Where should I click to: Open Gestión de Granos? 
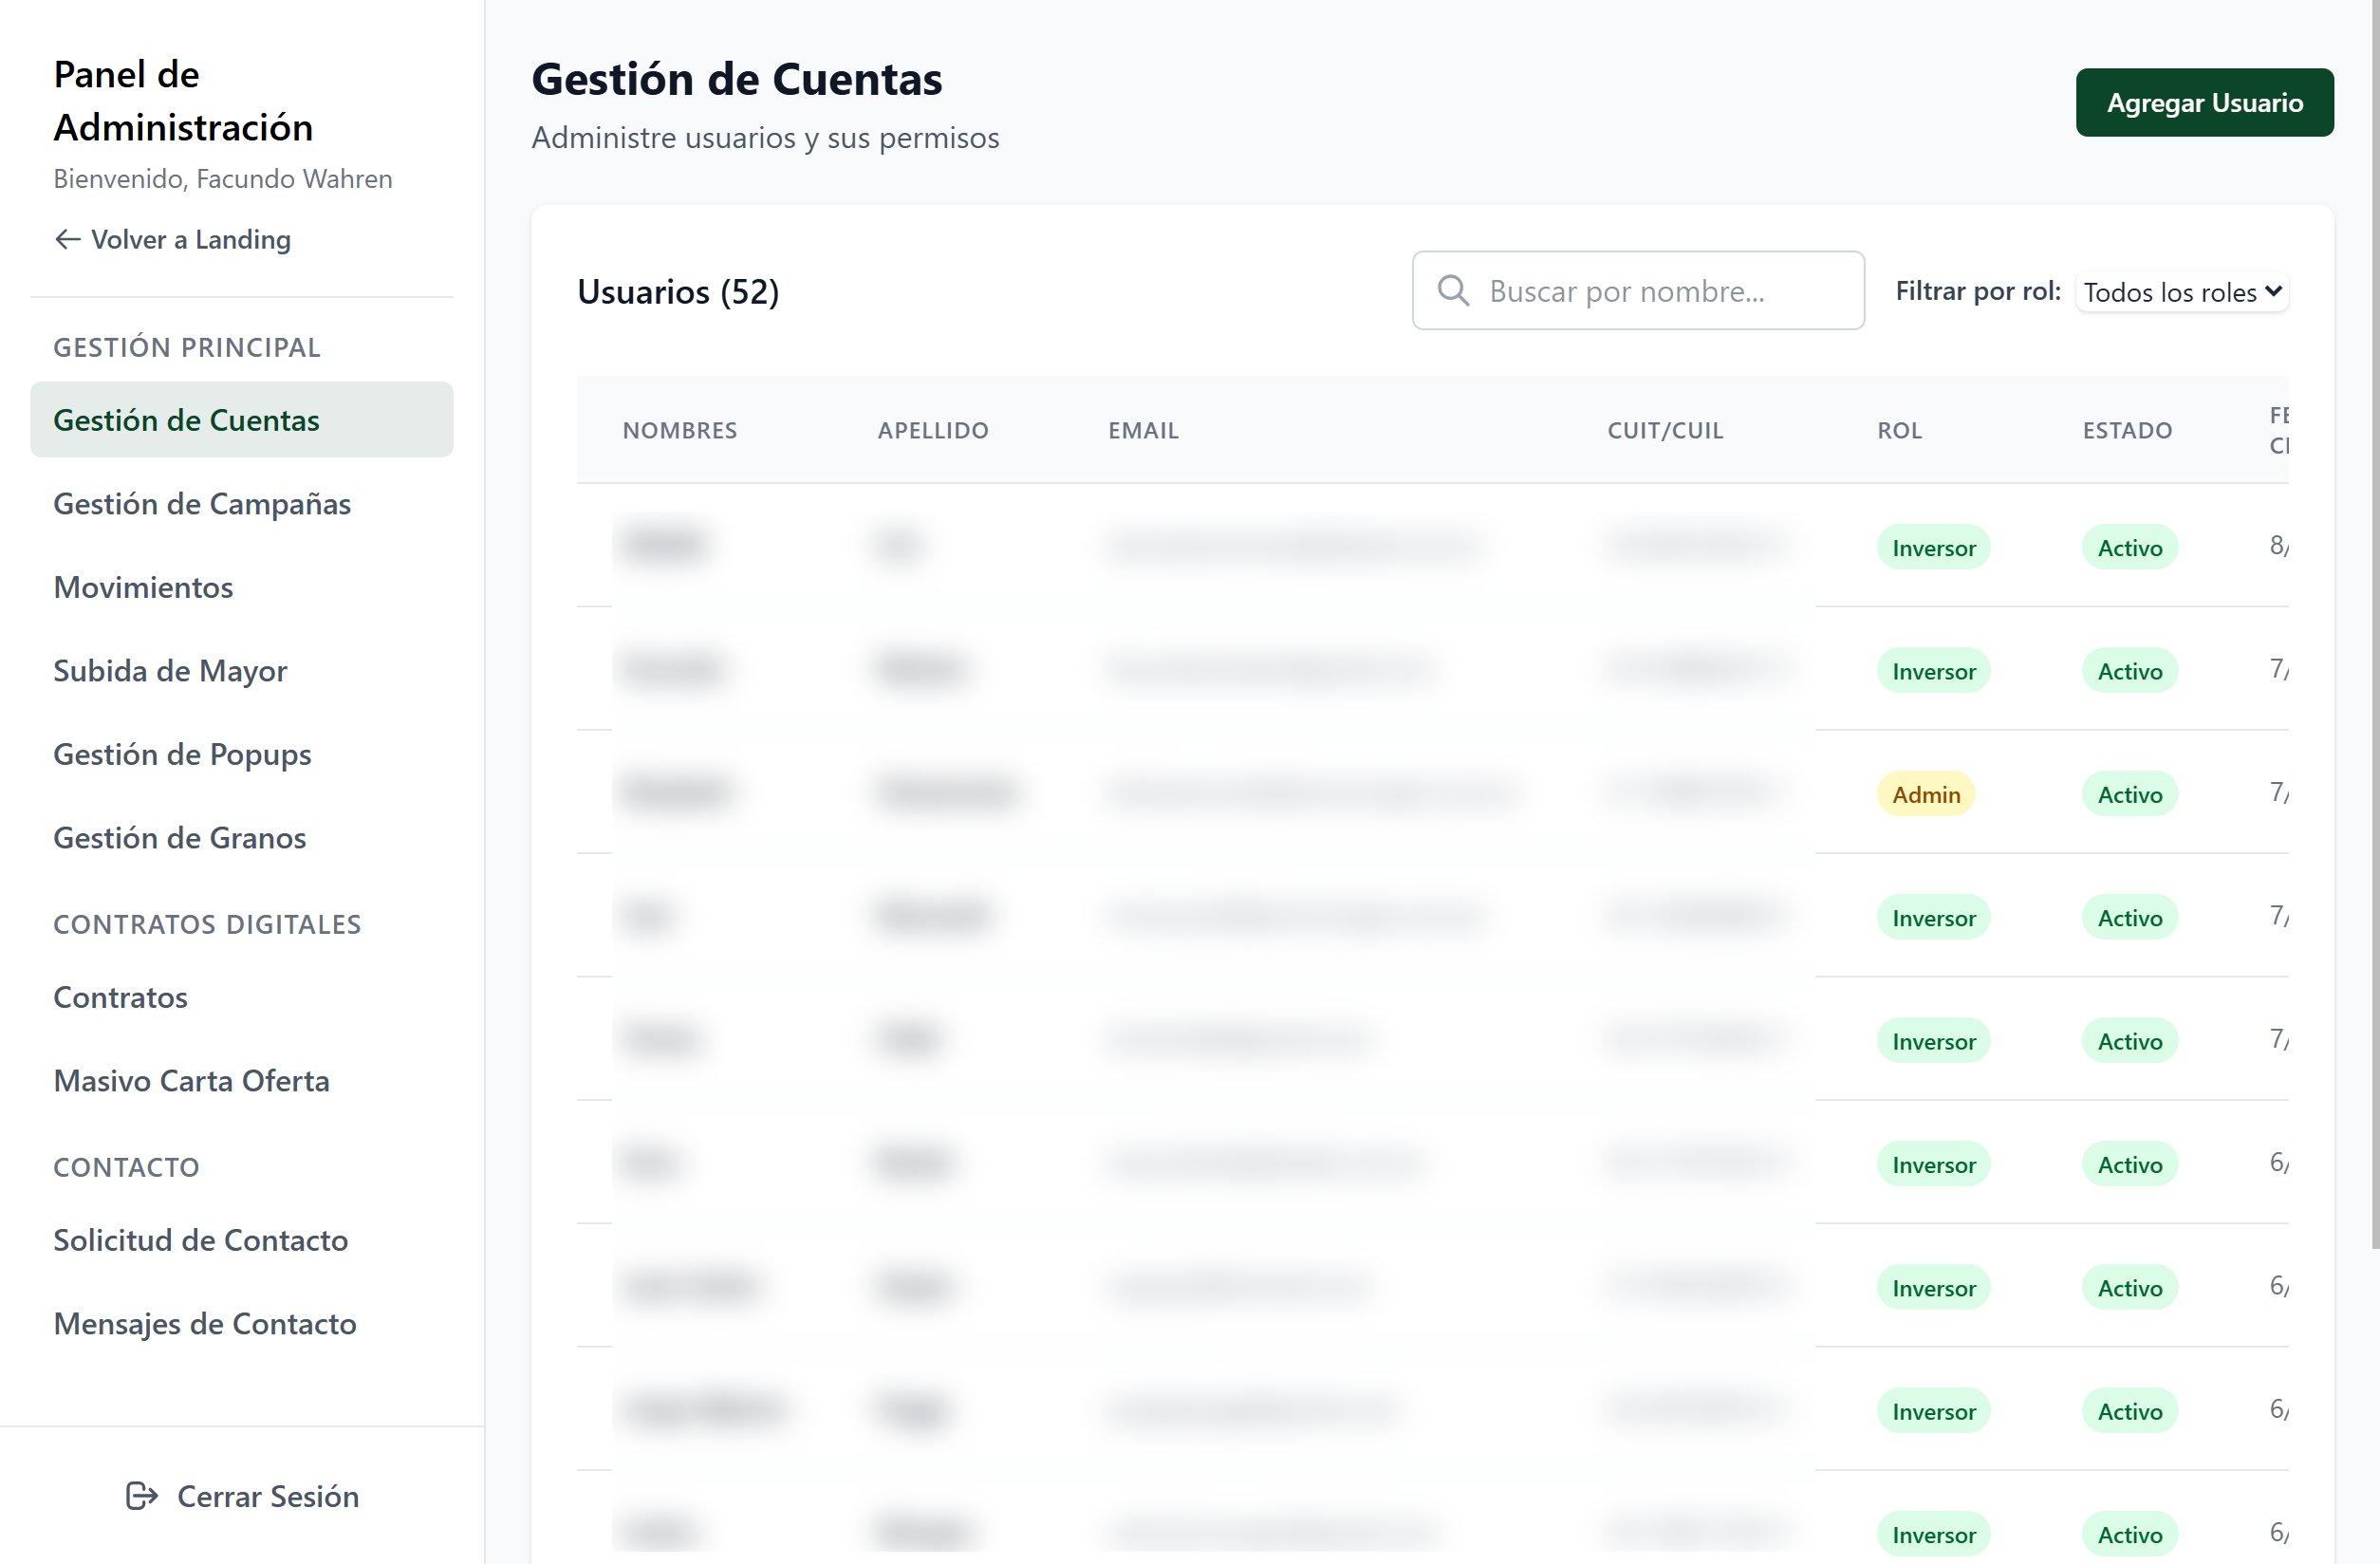click(180, 837)
